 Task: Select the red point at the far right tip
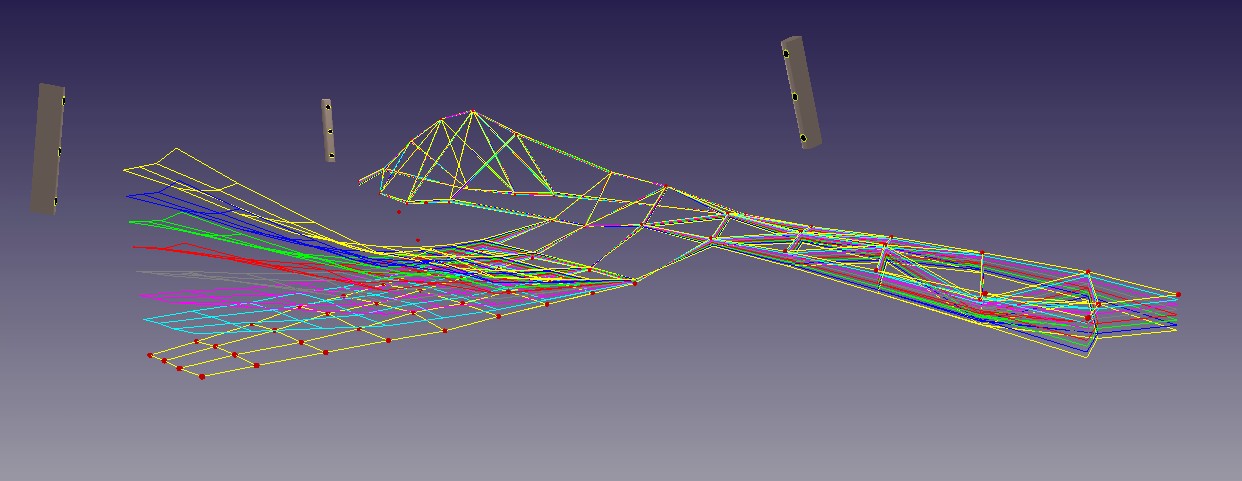pos(1178,294)
